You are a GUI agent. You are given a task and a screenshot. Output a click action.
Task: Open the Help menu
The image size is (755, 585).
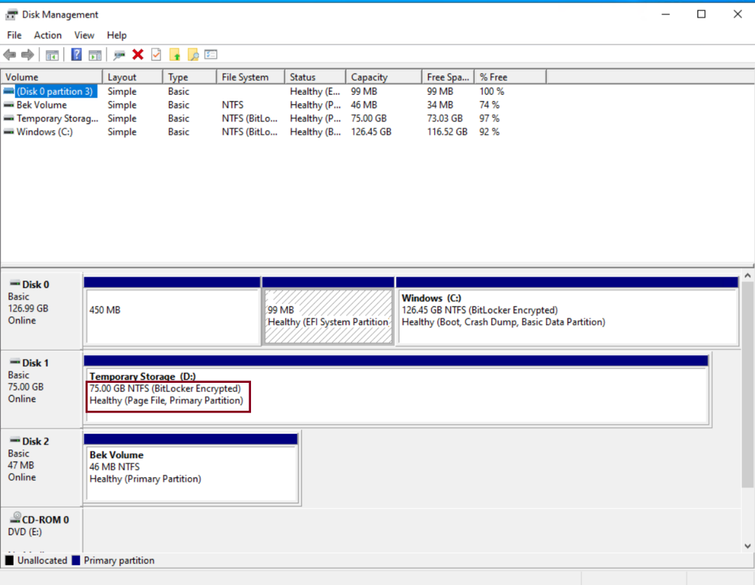(x=117, y=35)
